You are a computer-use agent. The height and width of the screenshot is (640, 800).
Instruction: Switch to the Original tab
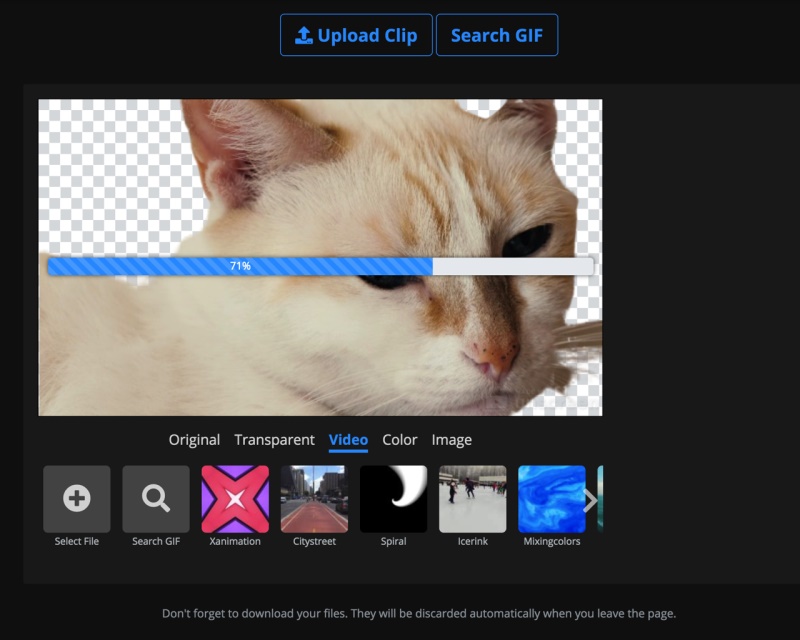click(194, 440)
